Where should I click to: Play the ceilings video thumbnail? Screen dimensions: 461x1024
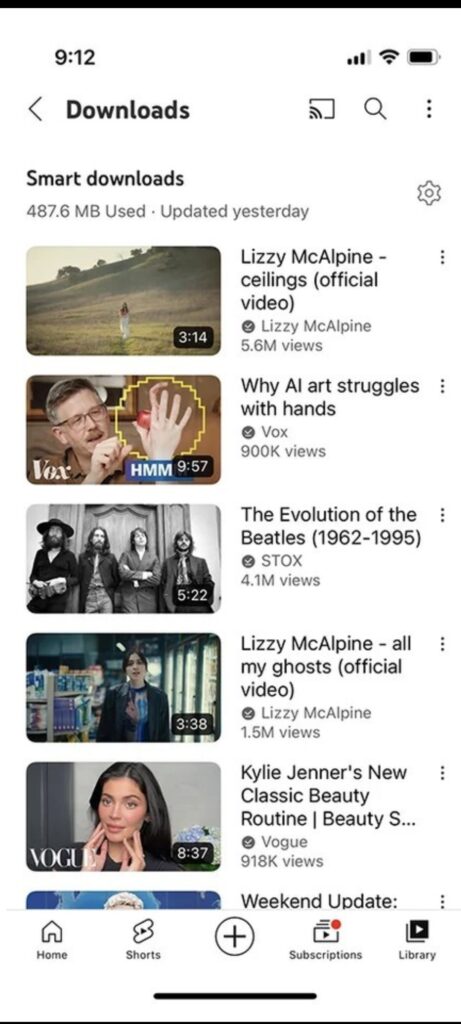[x=123, y=301]
